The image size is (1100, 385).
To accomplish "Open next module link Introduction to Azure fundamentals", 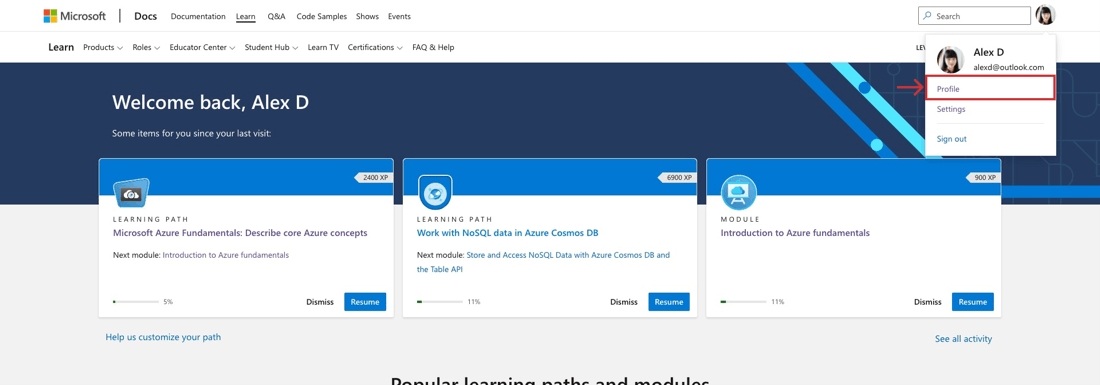I will pyautogui.click(x=225, y=255).
